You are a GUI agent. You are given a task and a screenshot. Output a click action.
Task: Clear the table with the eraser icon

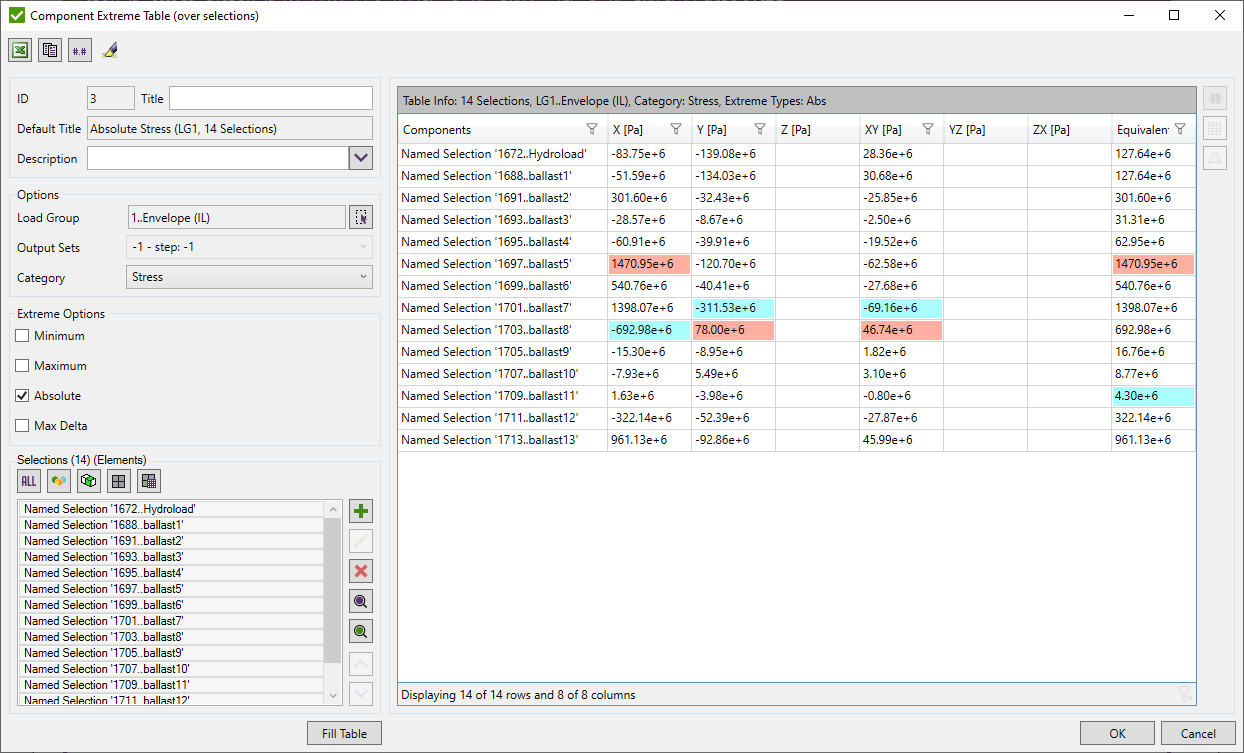pos(110,49)
